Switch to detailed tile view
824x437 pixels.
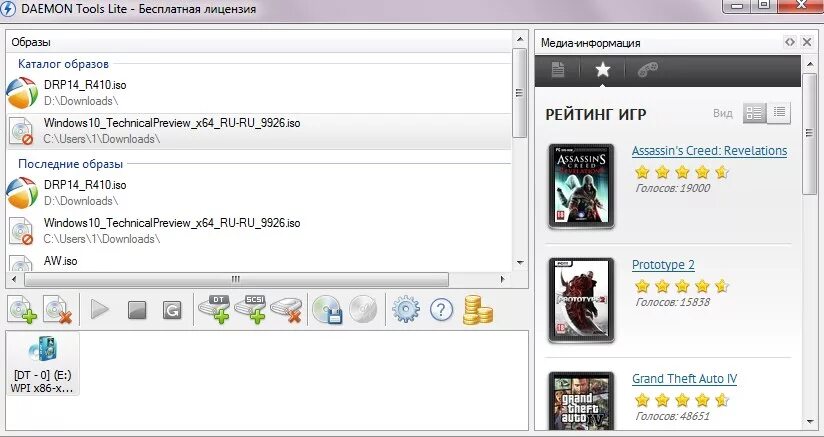(755, 113)
